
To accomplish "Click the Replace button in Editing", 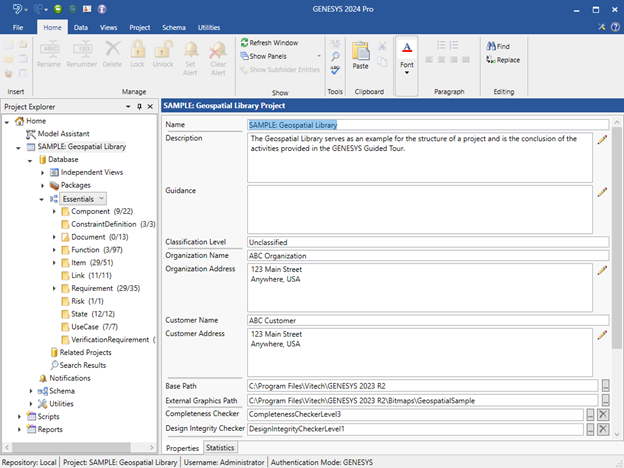I will click(x=503, y=60).
